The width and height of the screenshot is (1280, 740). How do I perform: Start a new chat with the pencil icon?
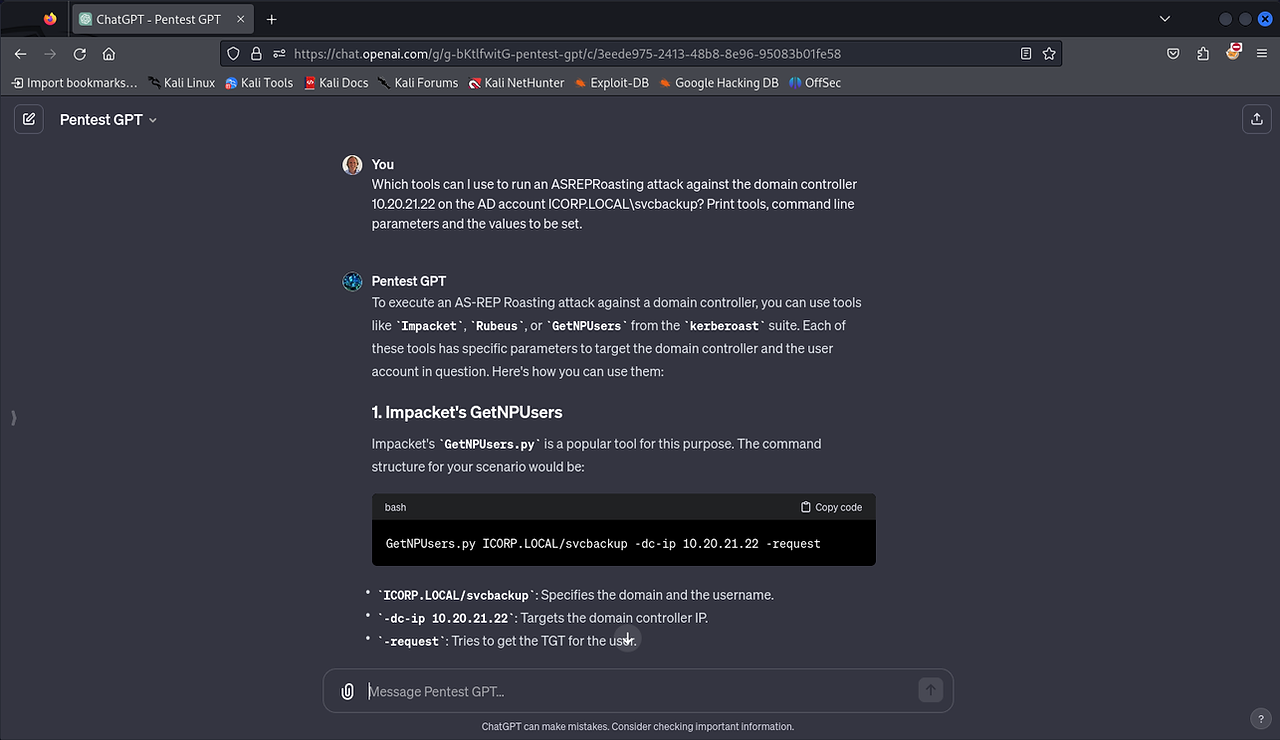pyautogui.click(x=29, y=119)
